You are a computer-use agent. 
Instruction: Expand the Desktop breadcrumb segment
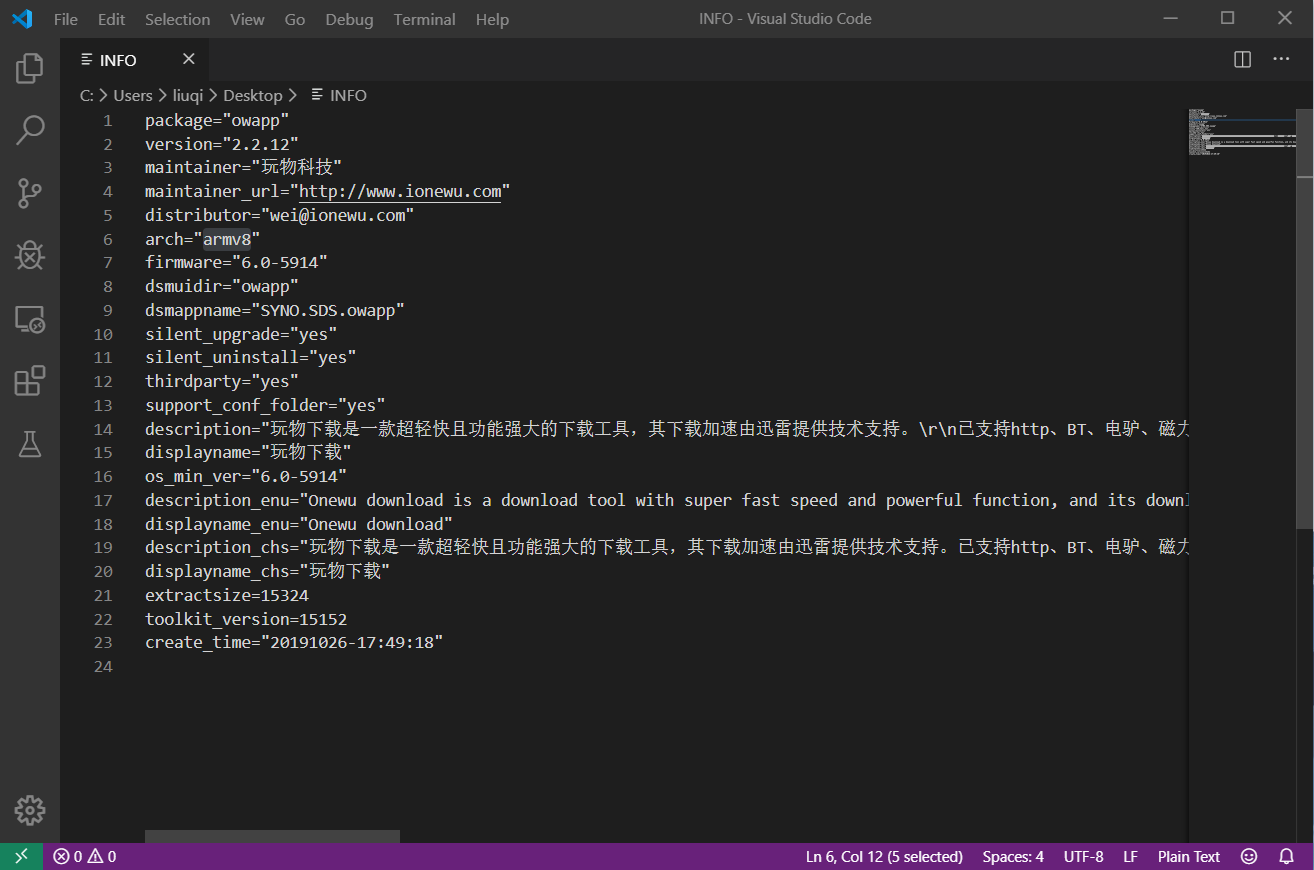tap(252, 95)
